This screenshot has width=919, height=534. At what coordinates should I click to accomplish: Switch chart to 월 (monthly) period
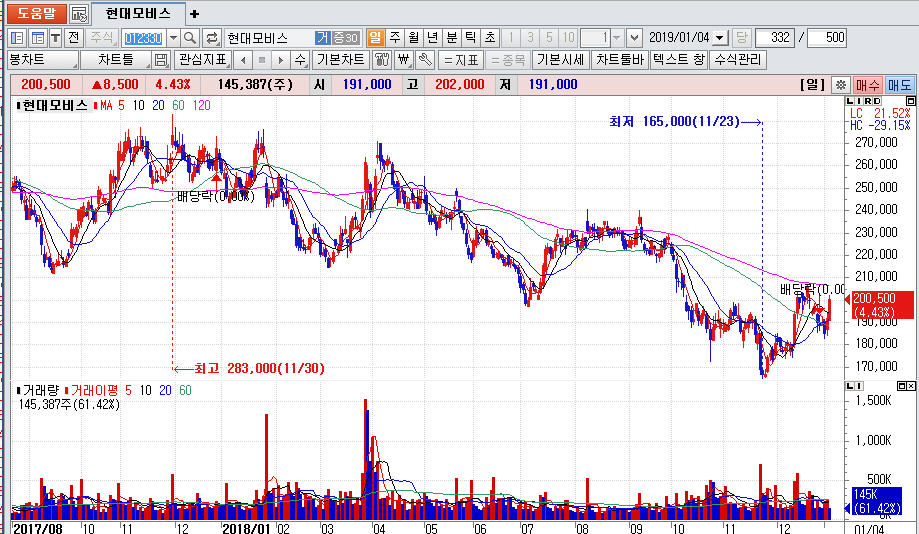coord(413,38)
